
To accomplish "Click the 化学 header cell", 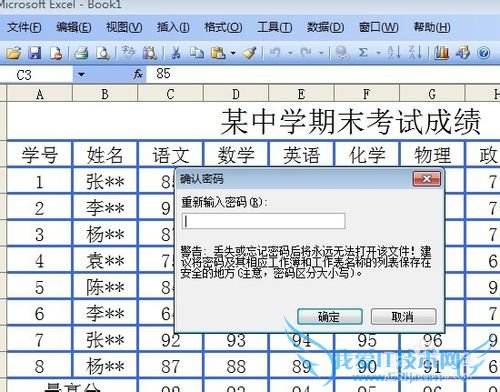I will click(367, 155).
